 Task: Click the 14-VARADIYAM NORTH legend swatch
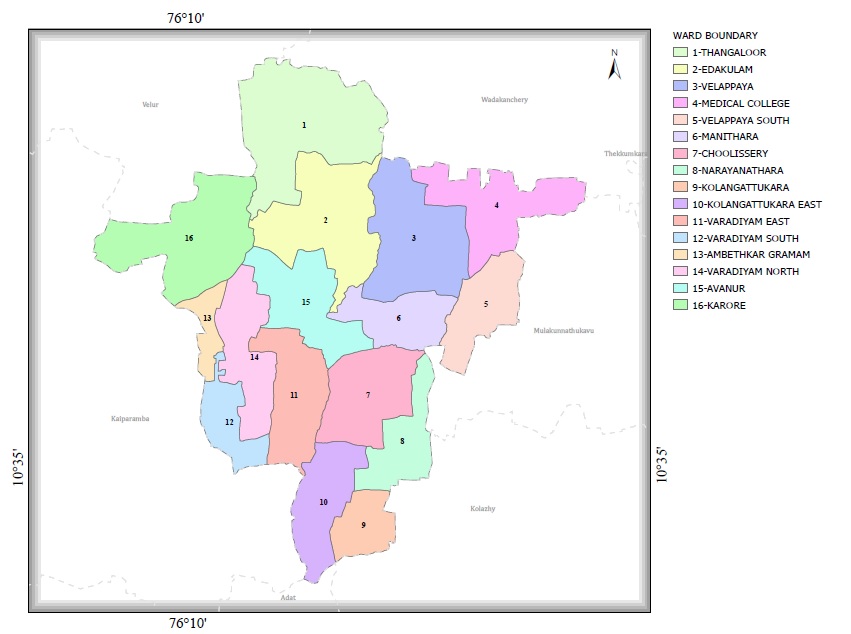coord(680,271)
